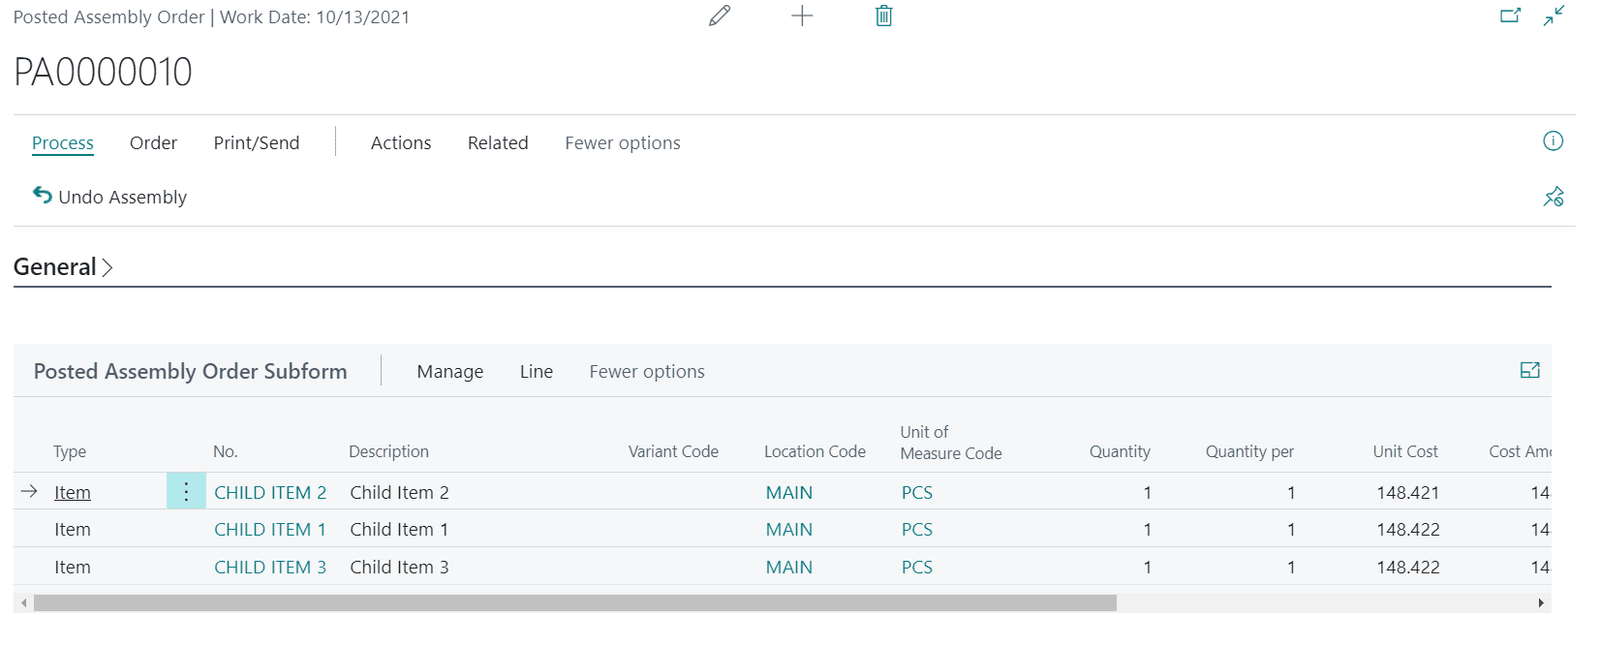
Task: Click Fewer options in top action bar
Action: [622, 143]
